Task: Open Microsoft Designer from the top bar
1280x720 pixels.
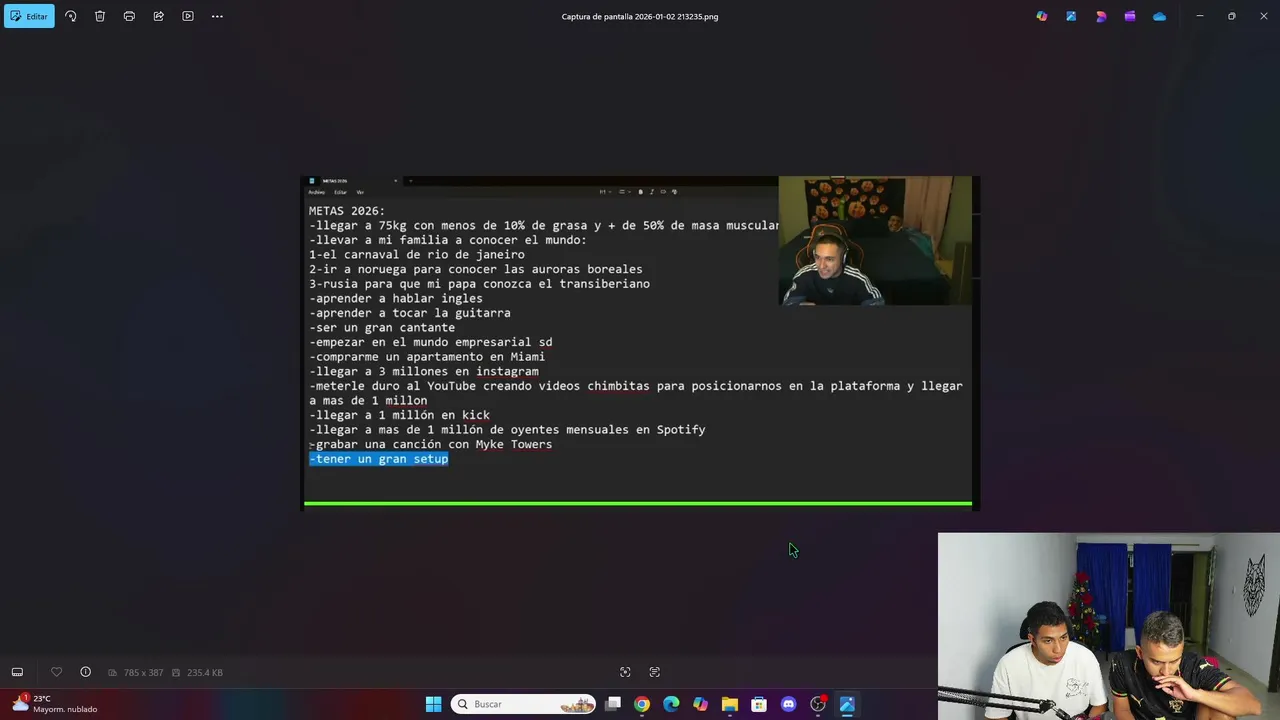Action: pos(1101,16)
